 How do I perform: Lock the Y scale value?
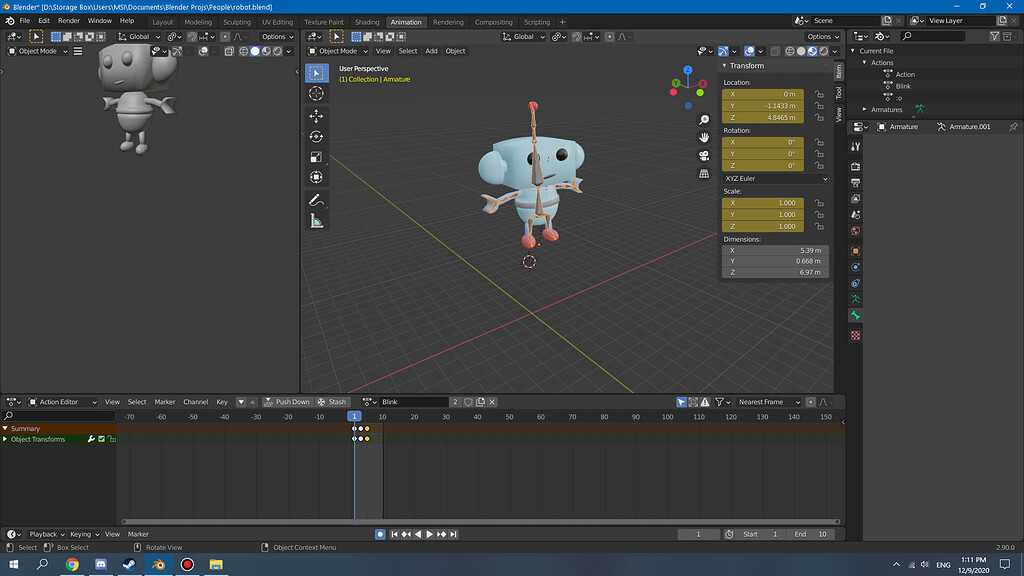pos(819,215)
